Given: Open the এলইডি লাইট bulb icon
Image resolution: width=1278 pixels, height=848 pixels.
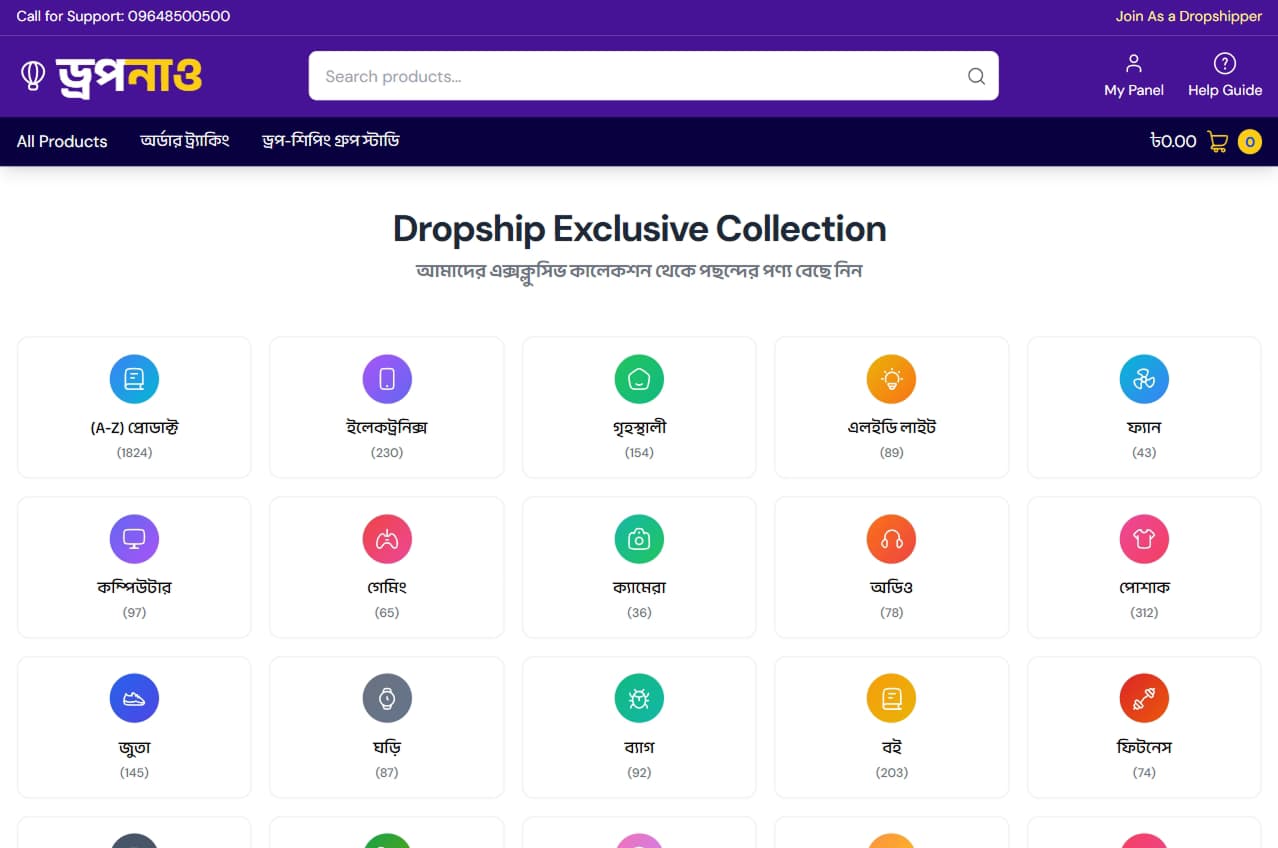Looking at the screenshot, I should click(891, 379).
